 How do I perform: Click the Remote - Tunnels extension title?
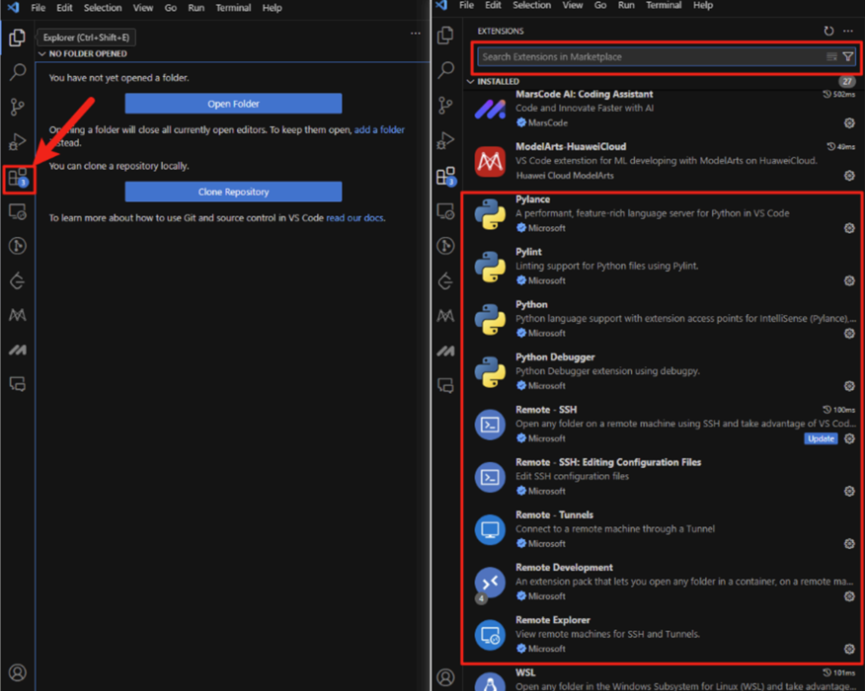(554, 515)
